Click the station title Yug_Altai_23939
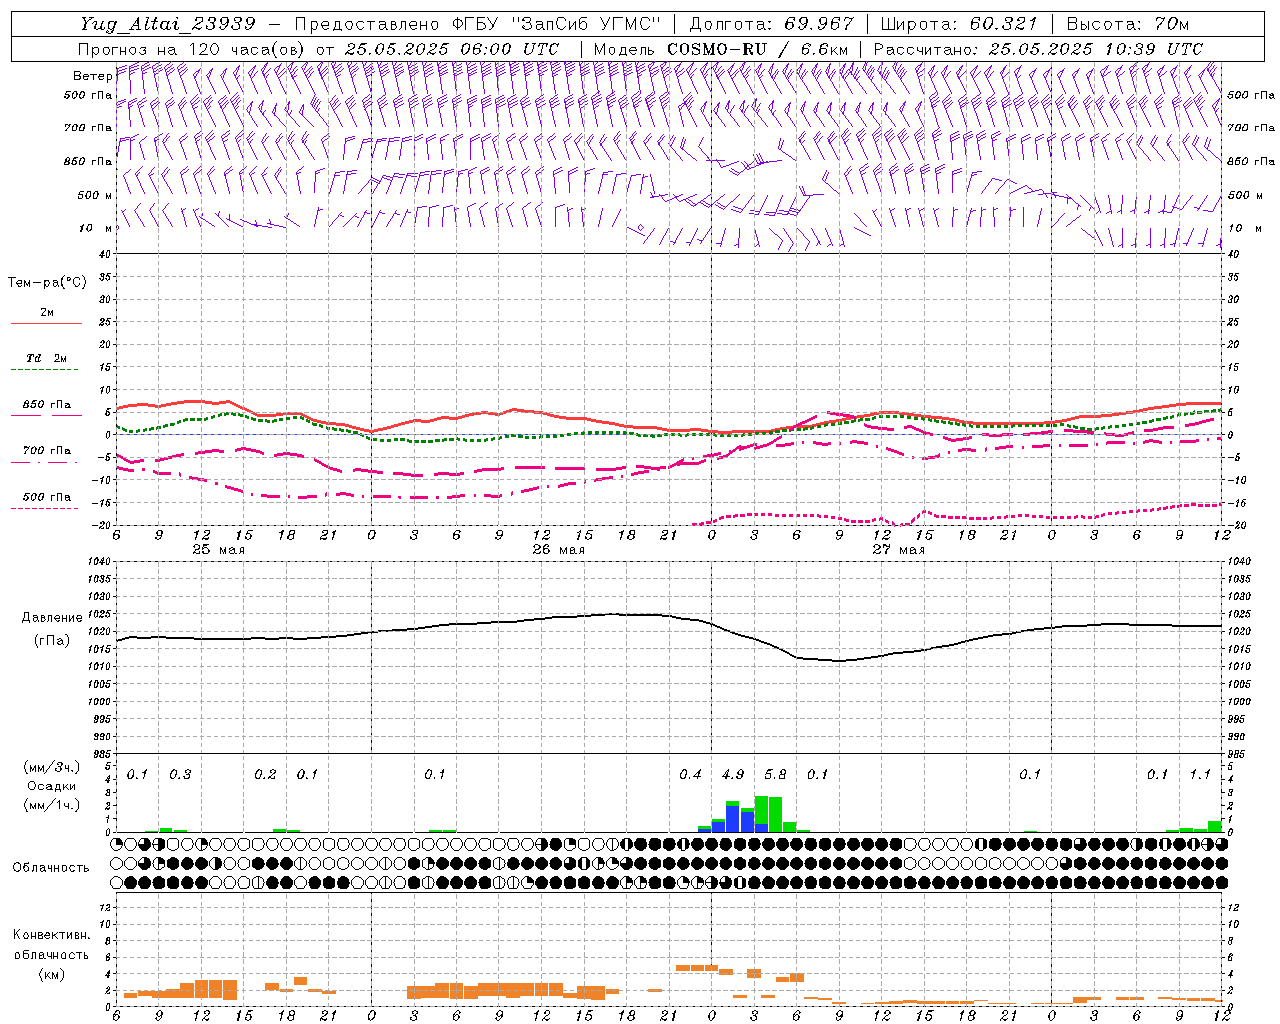The height and width of the screenshot is (1024, 1280). 168,24
